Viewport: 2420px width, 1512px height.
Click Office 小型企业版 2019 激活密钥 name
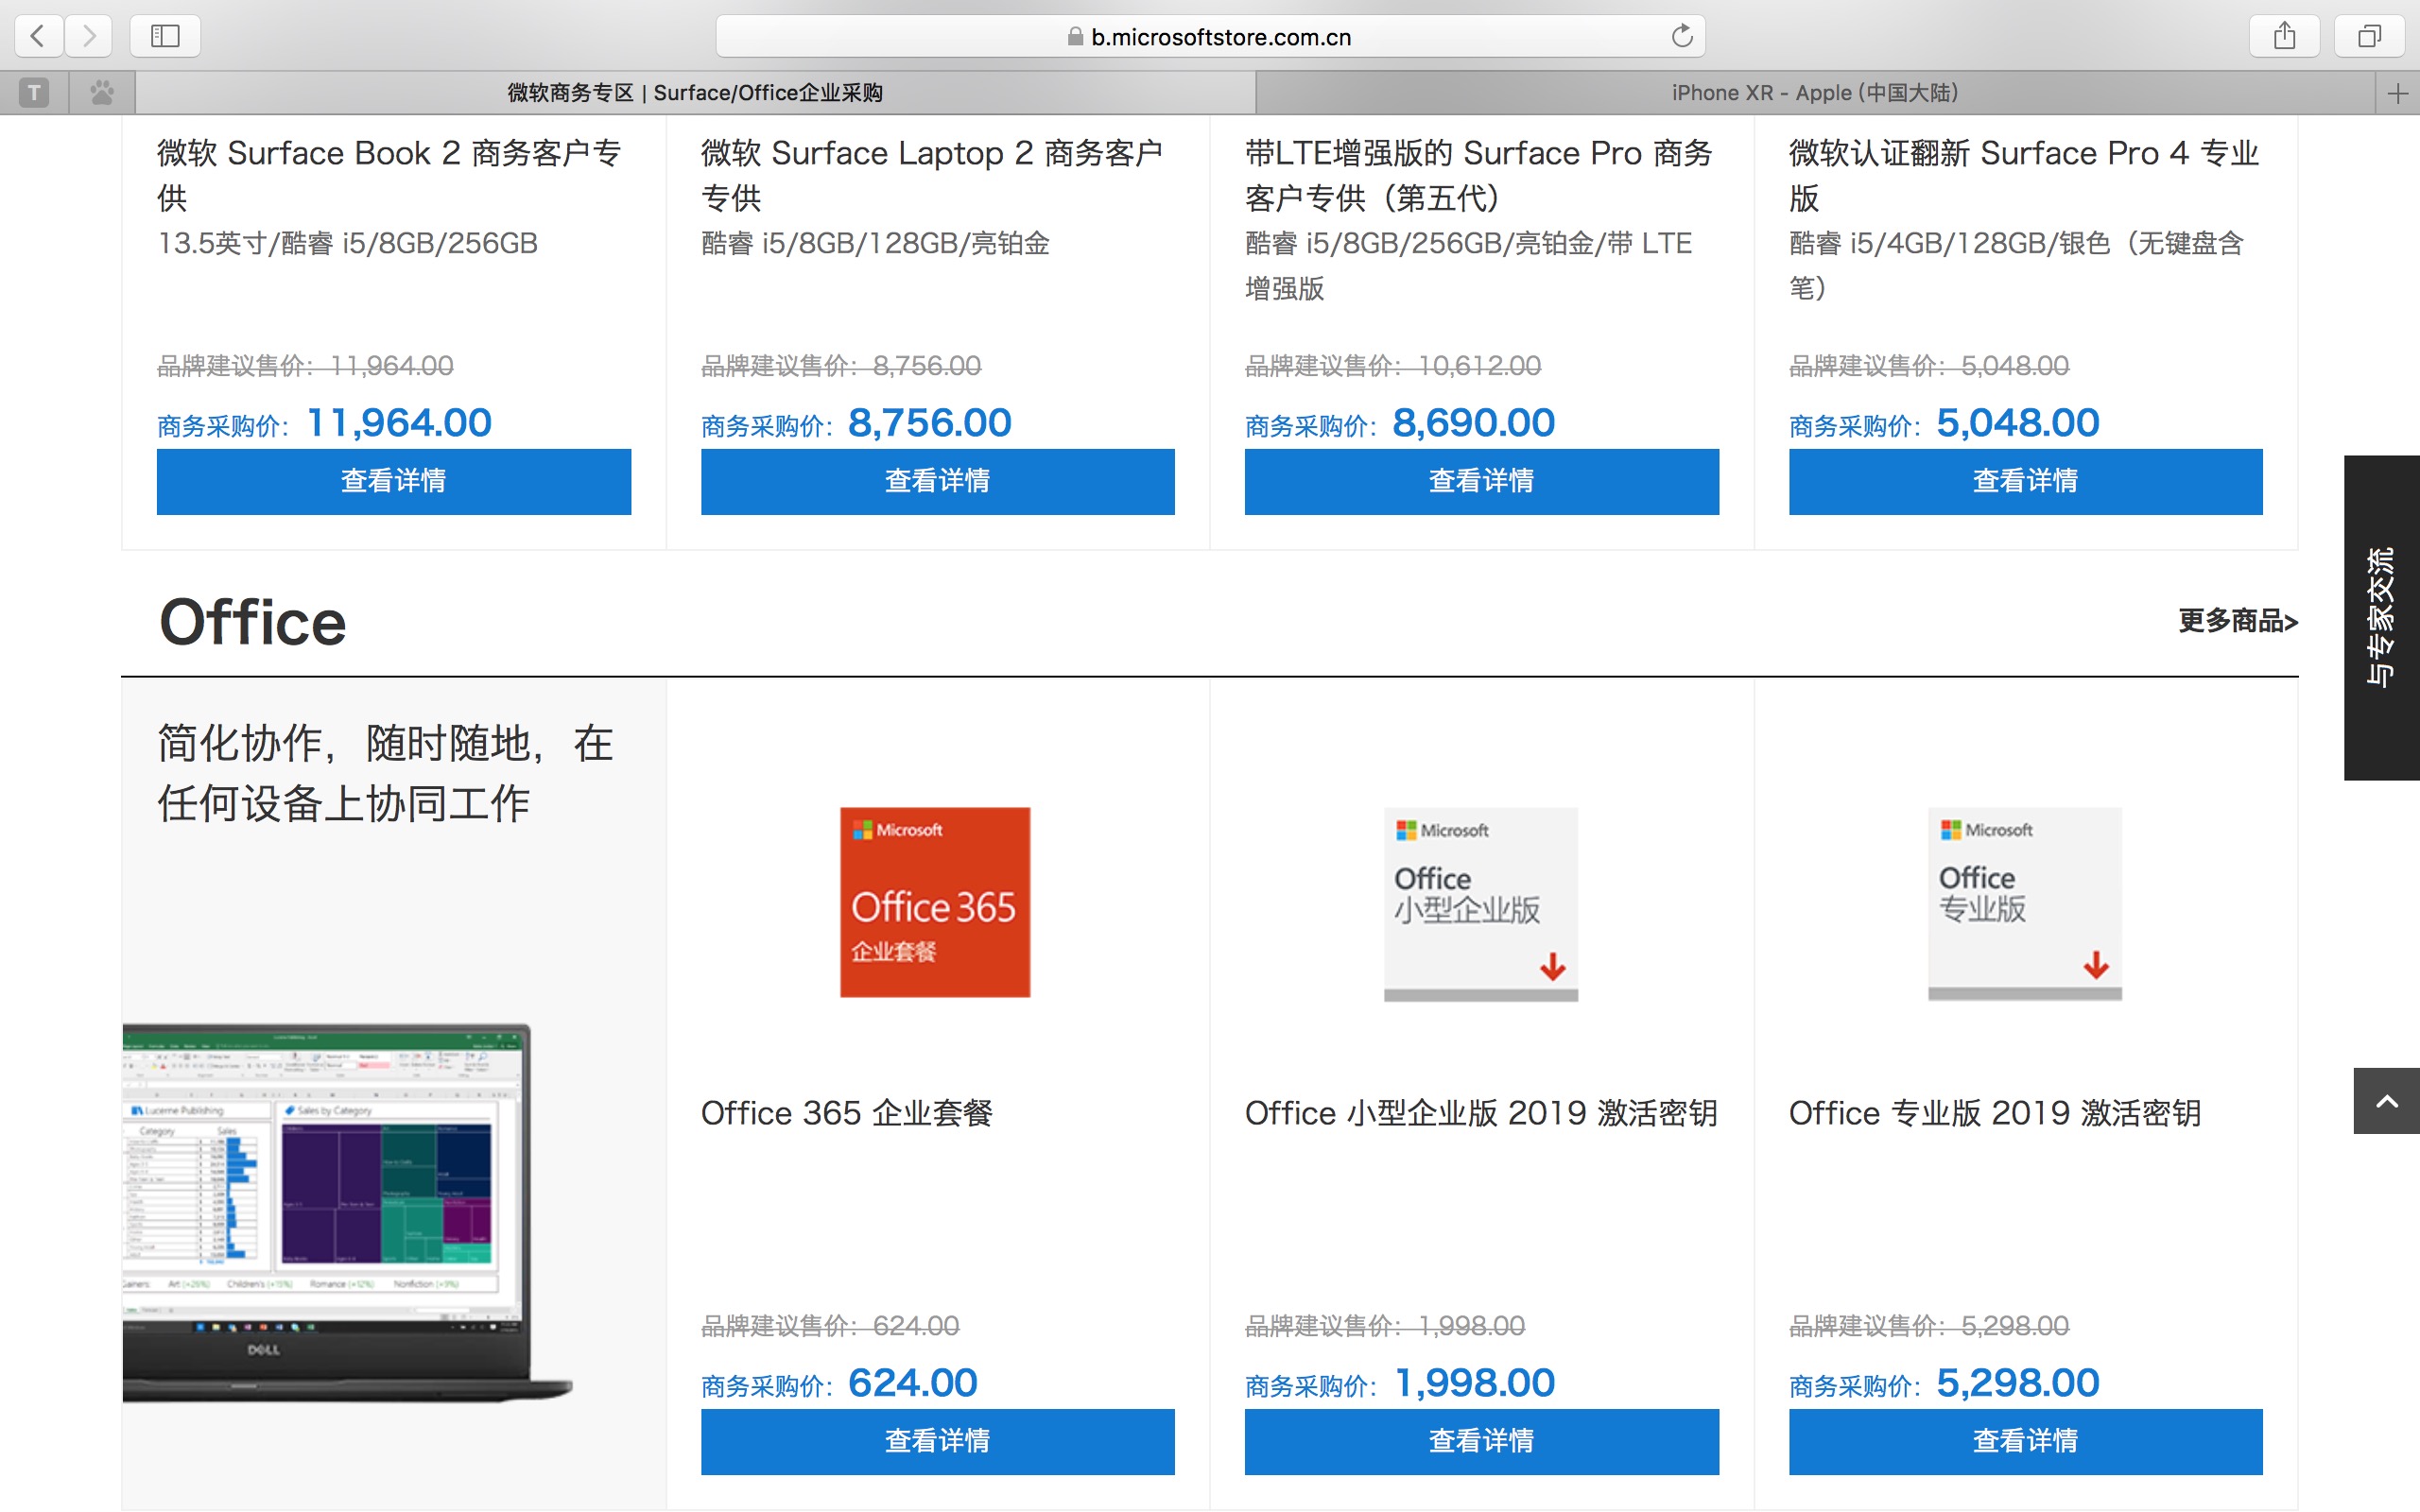[x=1481, y=1113]
